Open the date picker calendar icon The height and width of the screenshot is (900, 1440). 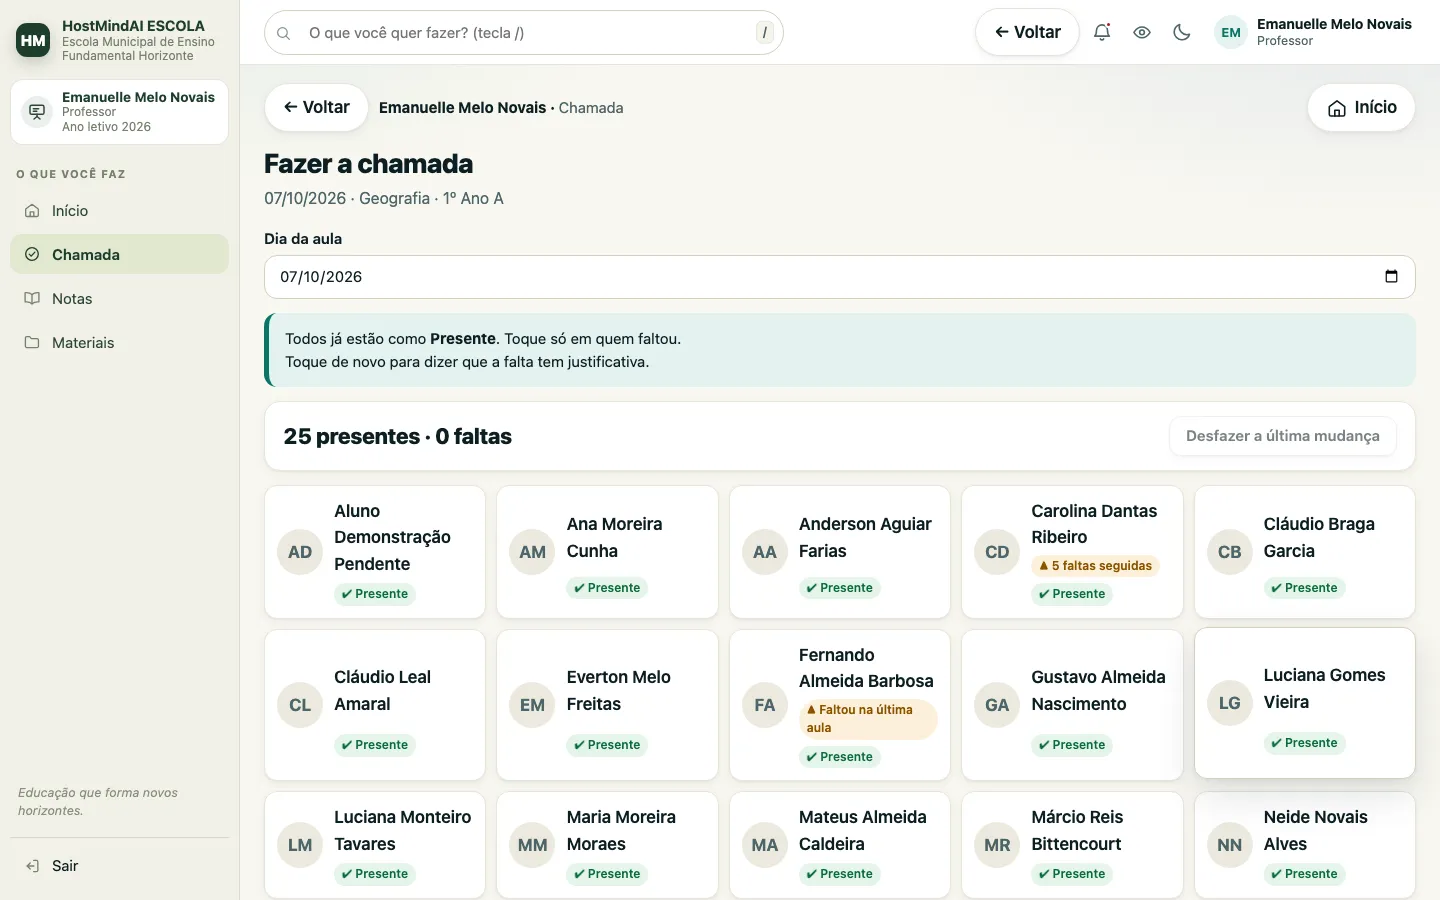pyautogui.click(x=1391, y=277)
